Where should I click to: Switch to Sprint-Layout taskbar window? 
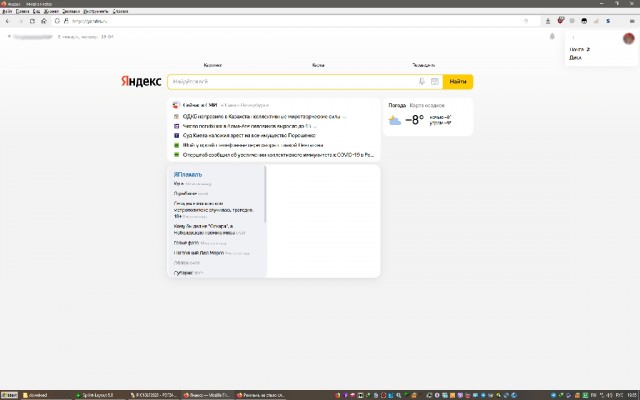coord(98,395)
